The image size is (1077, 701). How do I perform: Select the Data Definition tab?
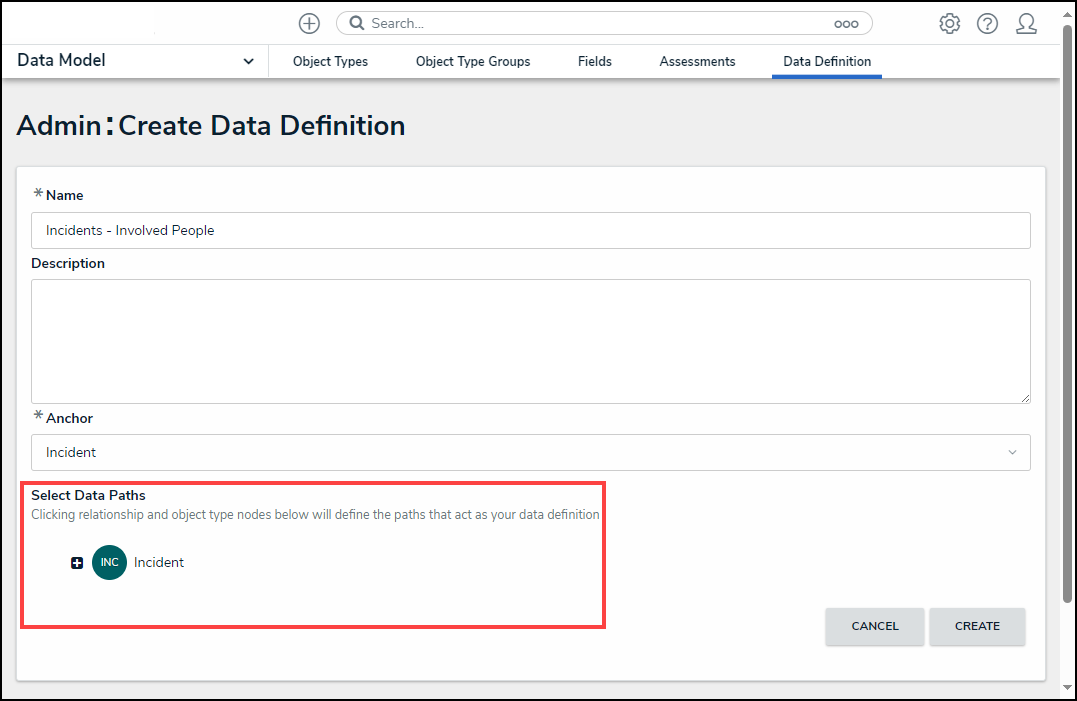coord(826,62)
